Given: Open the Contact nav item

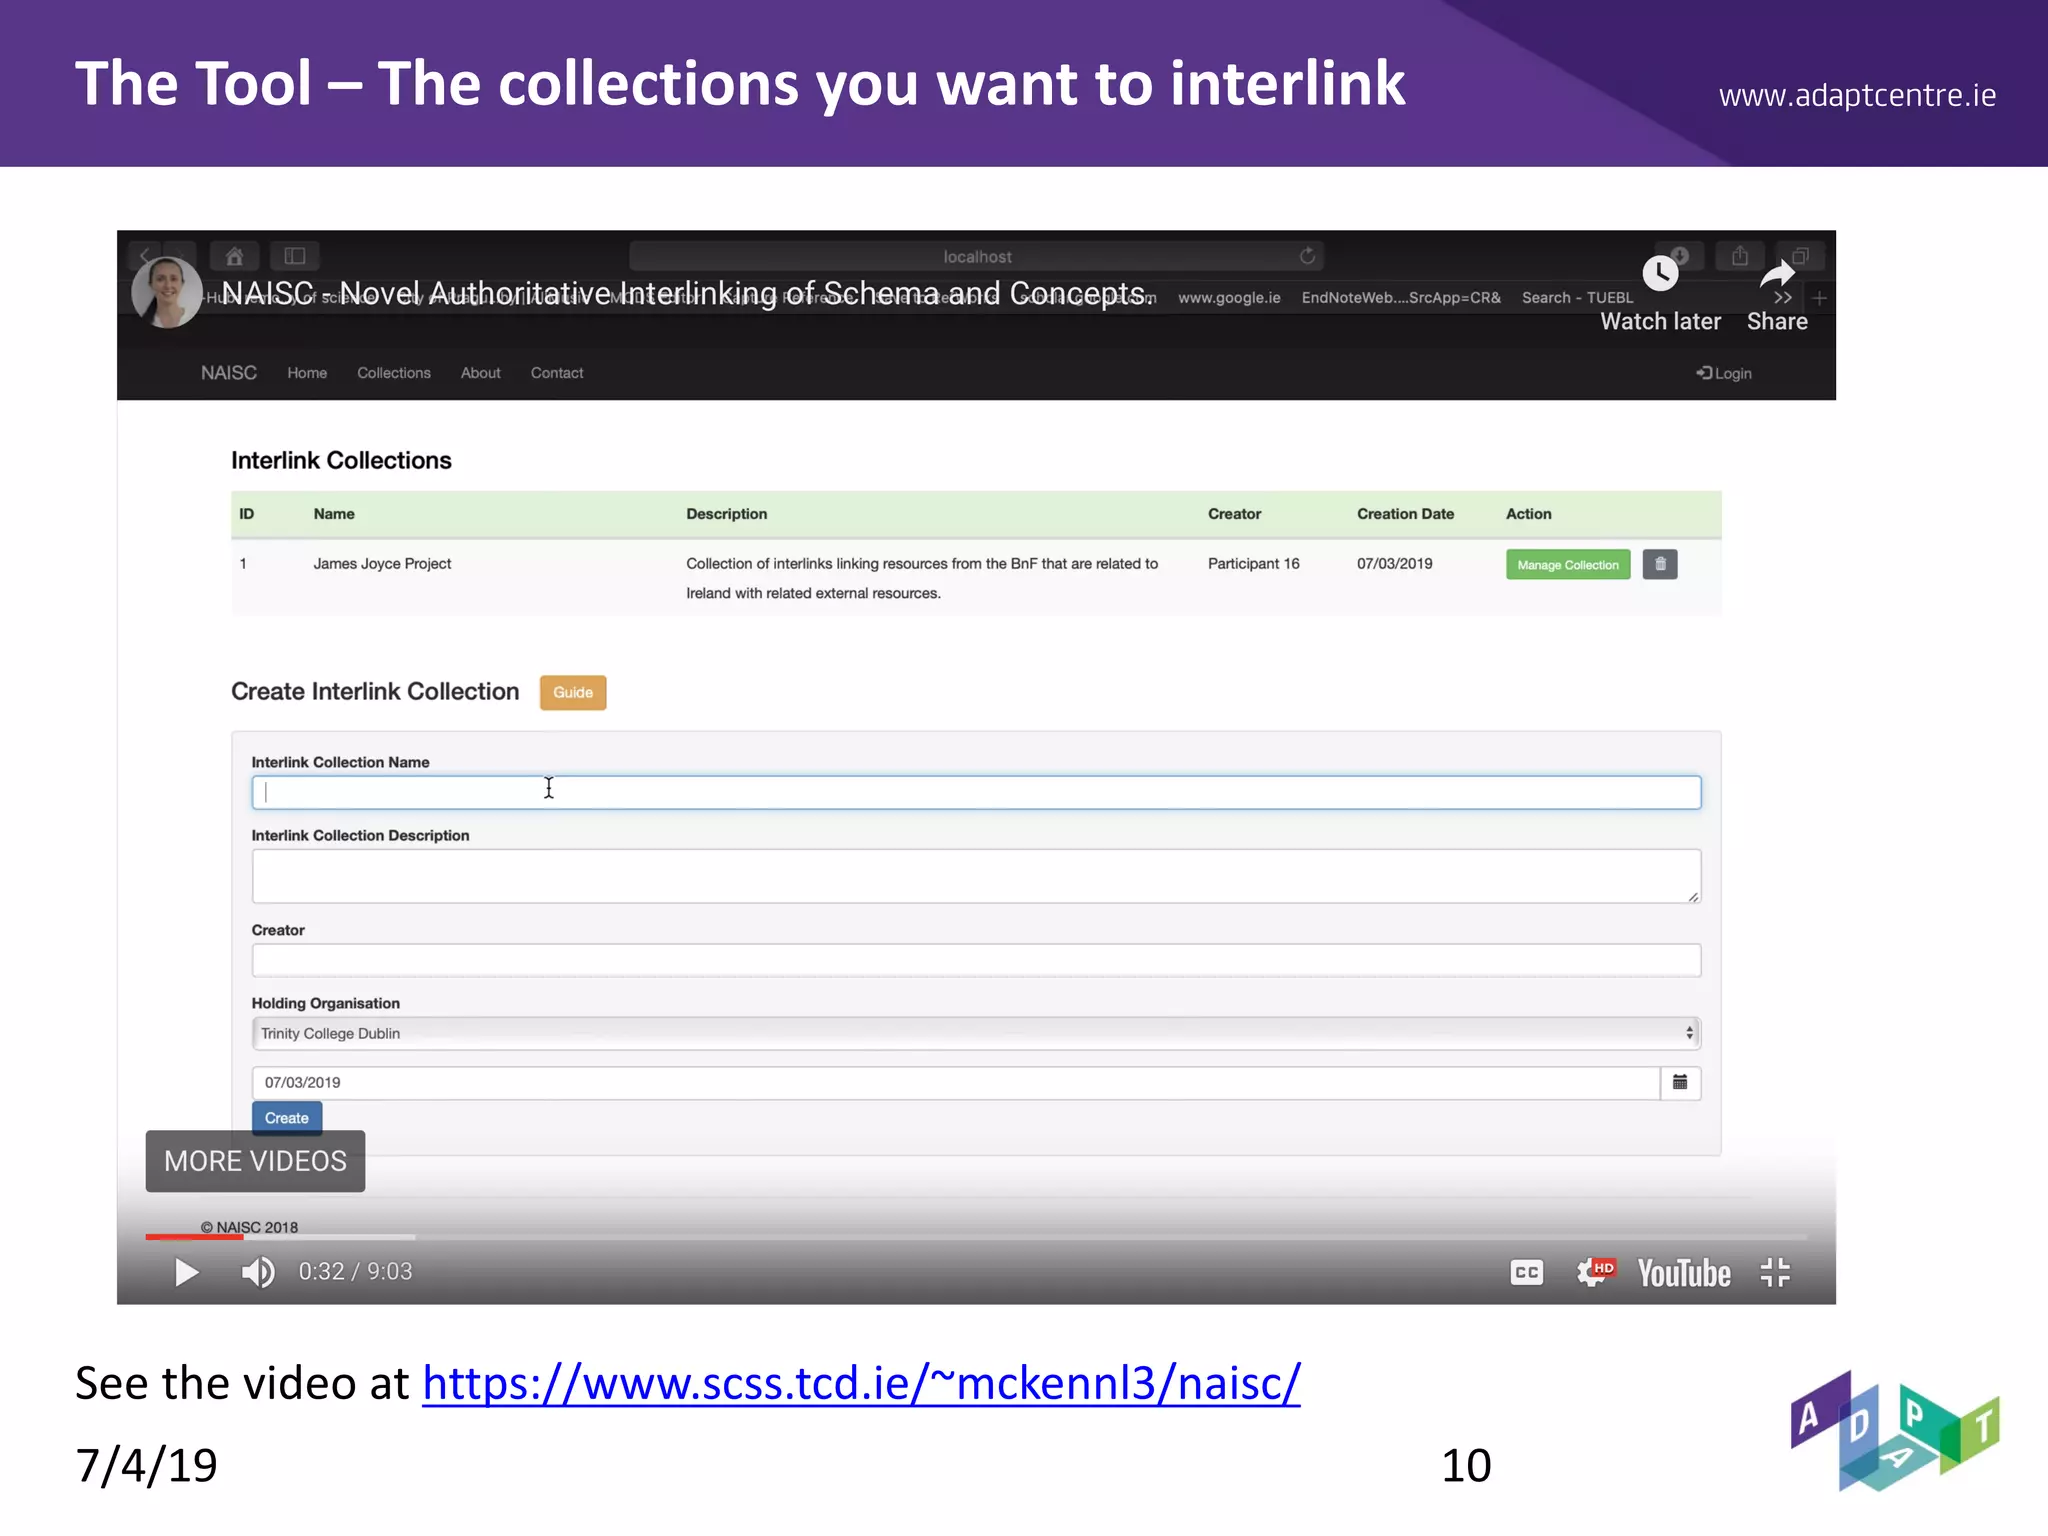Looking at the screenshot, I should click(557, 373).
